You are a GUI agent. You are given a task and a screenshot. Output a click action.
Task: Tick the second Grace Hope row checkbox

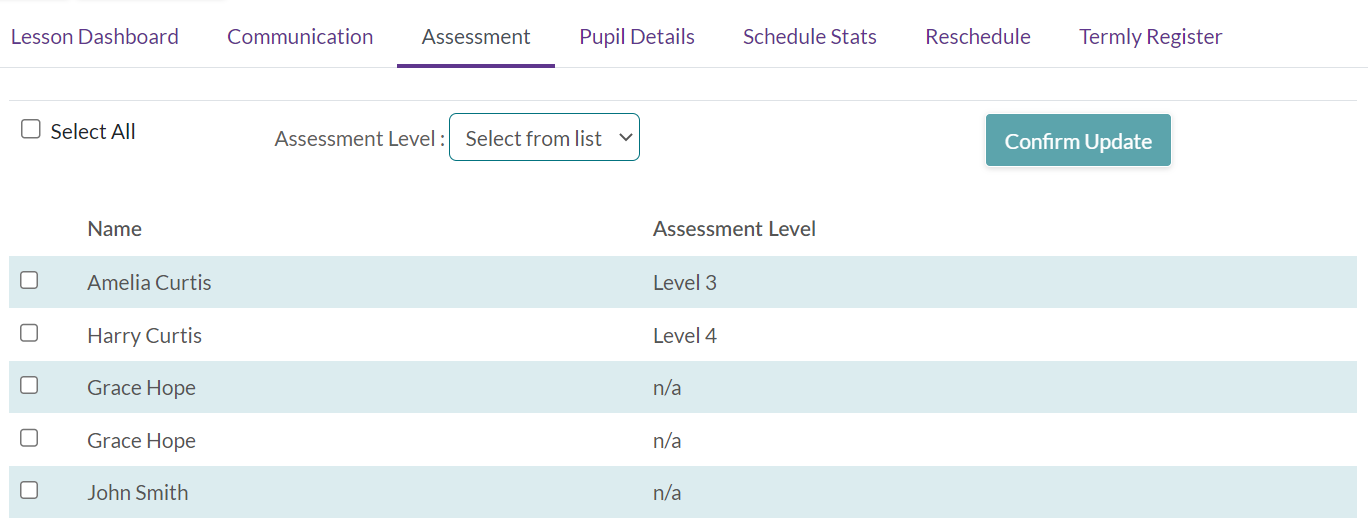(x=29, y=438)
